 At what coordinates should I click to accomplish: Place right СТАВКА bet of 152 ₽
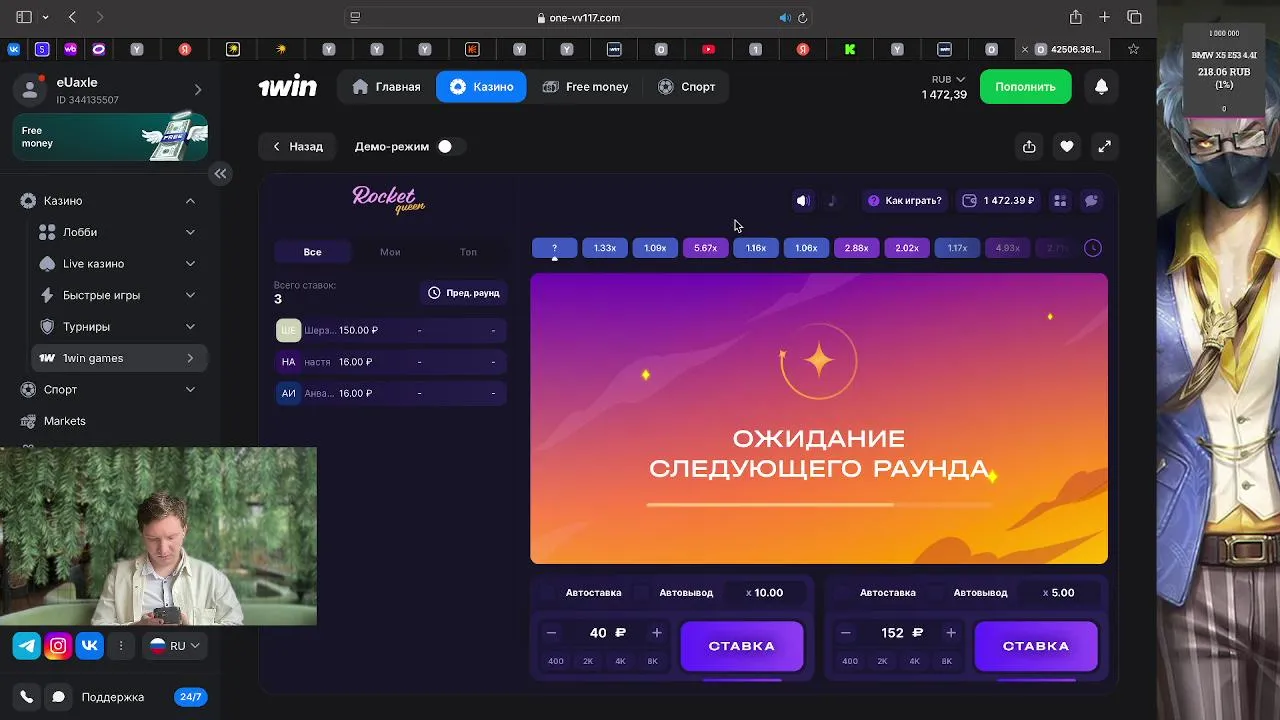coord(1036,646)
